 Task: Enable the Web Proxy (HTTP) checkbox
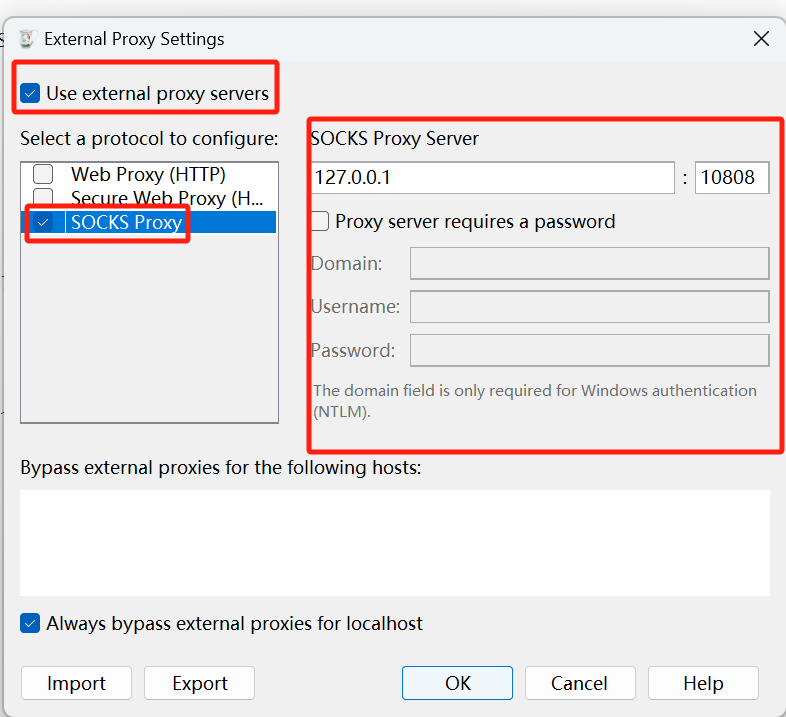(x=43, y=175)
